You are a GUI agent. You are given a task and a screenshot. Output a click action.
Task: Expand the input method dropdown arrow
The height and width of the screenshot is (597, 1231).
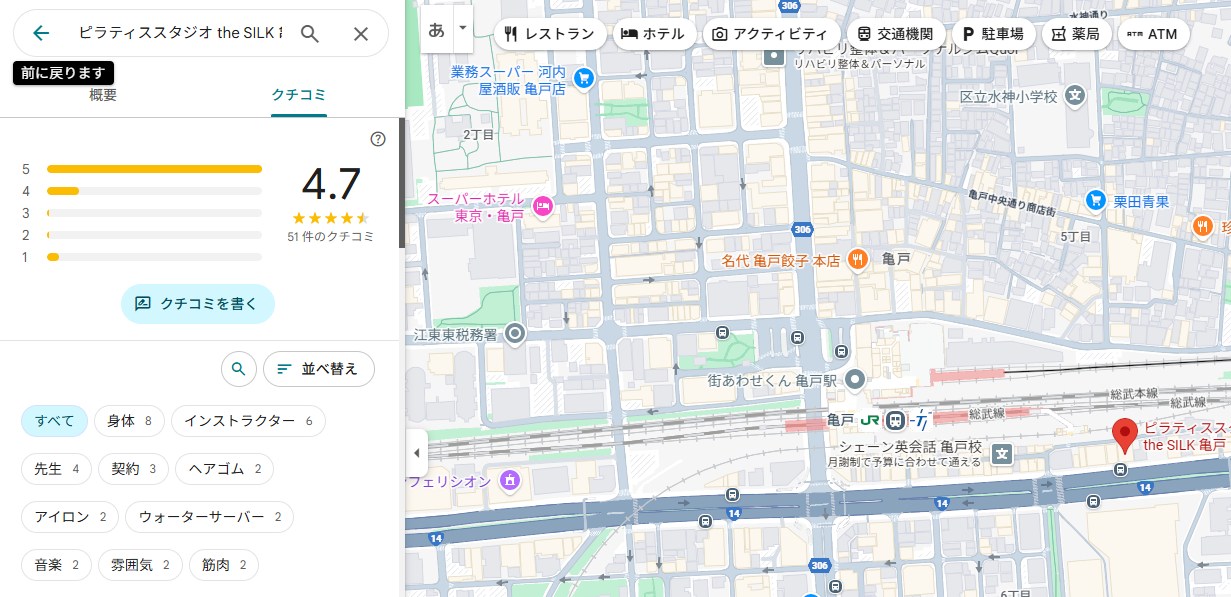tap(462, 28)
